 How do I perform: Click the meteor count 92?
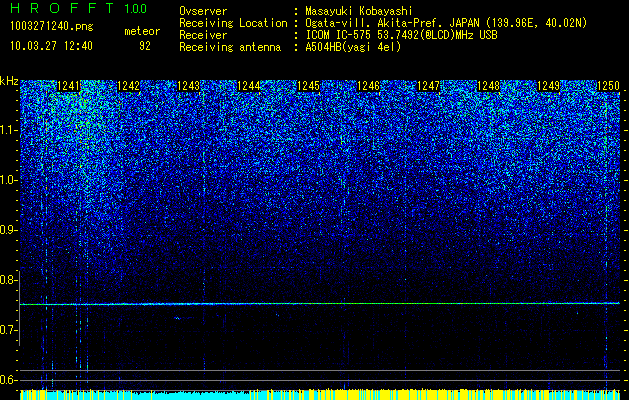point(145,46)
